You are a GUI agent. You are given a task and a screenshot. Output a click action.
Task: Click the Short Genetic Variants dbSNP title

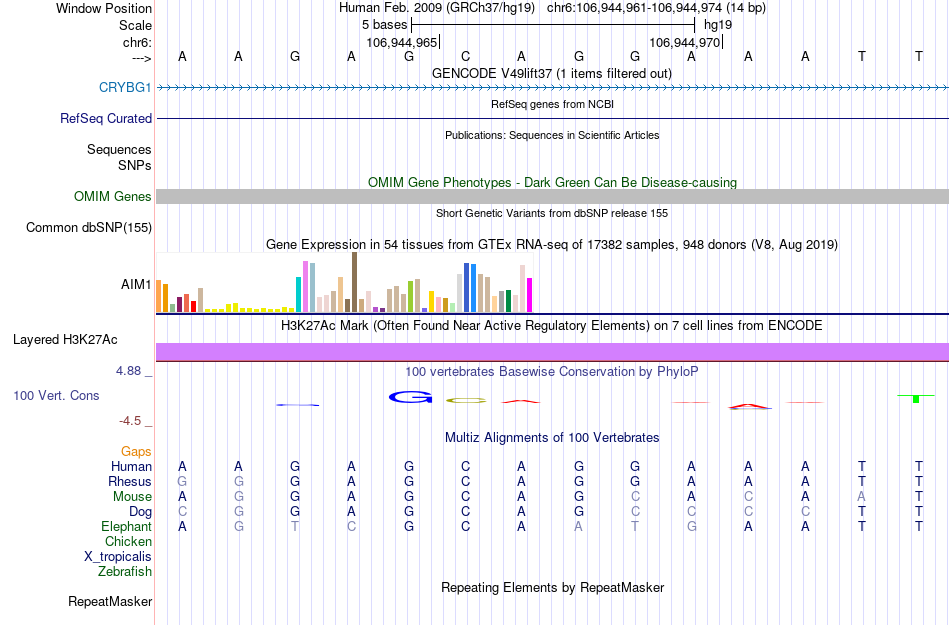point(552,213)
